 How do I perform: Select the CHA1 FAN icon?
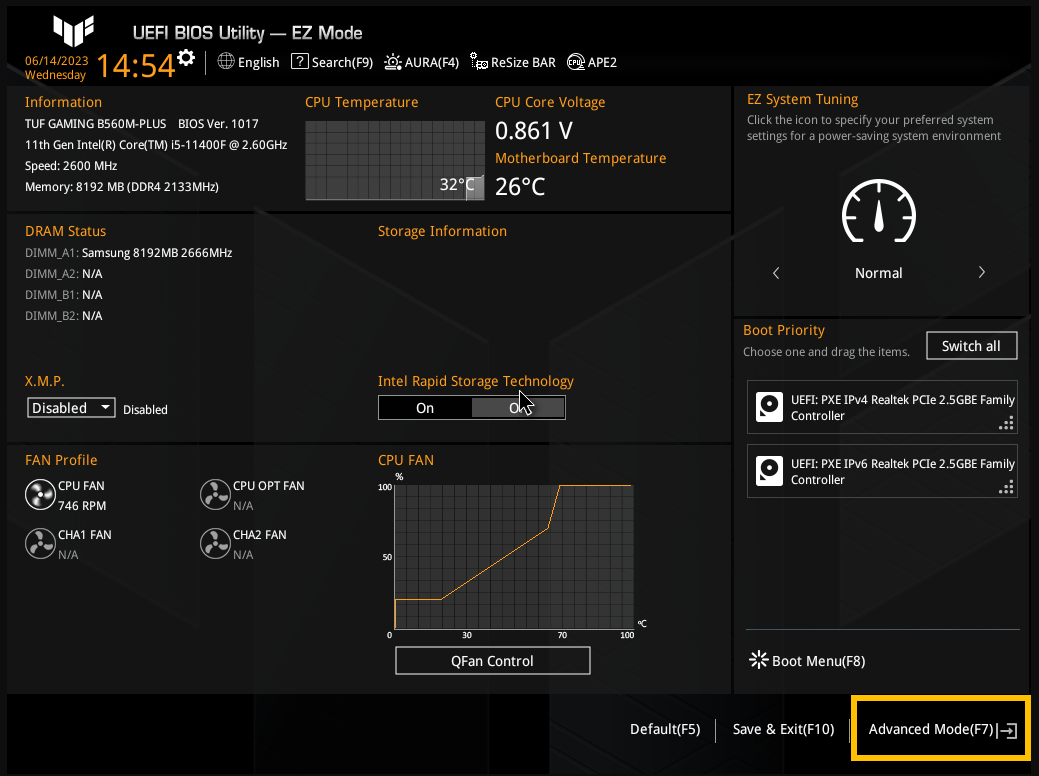click(x=40, y=544)
